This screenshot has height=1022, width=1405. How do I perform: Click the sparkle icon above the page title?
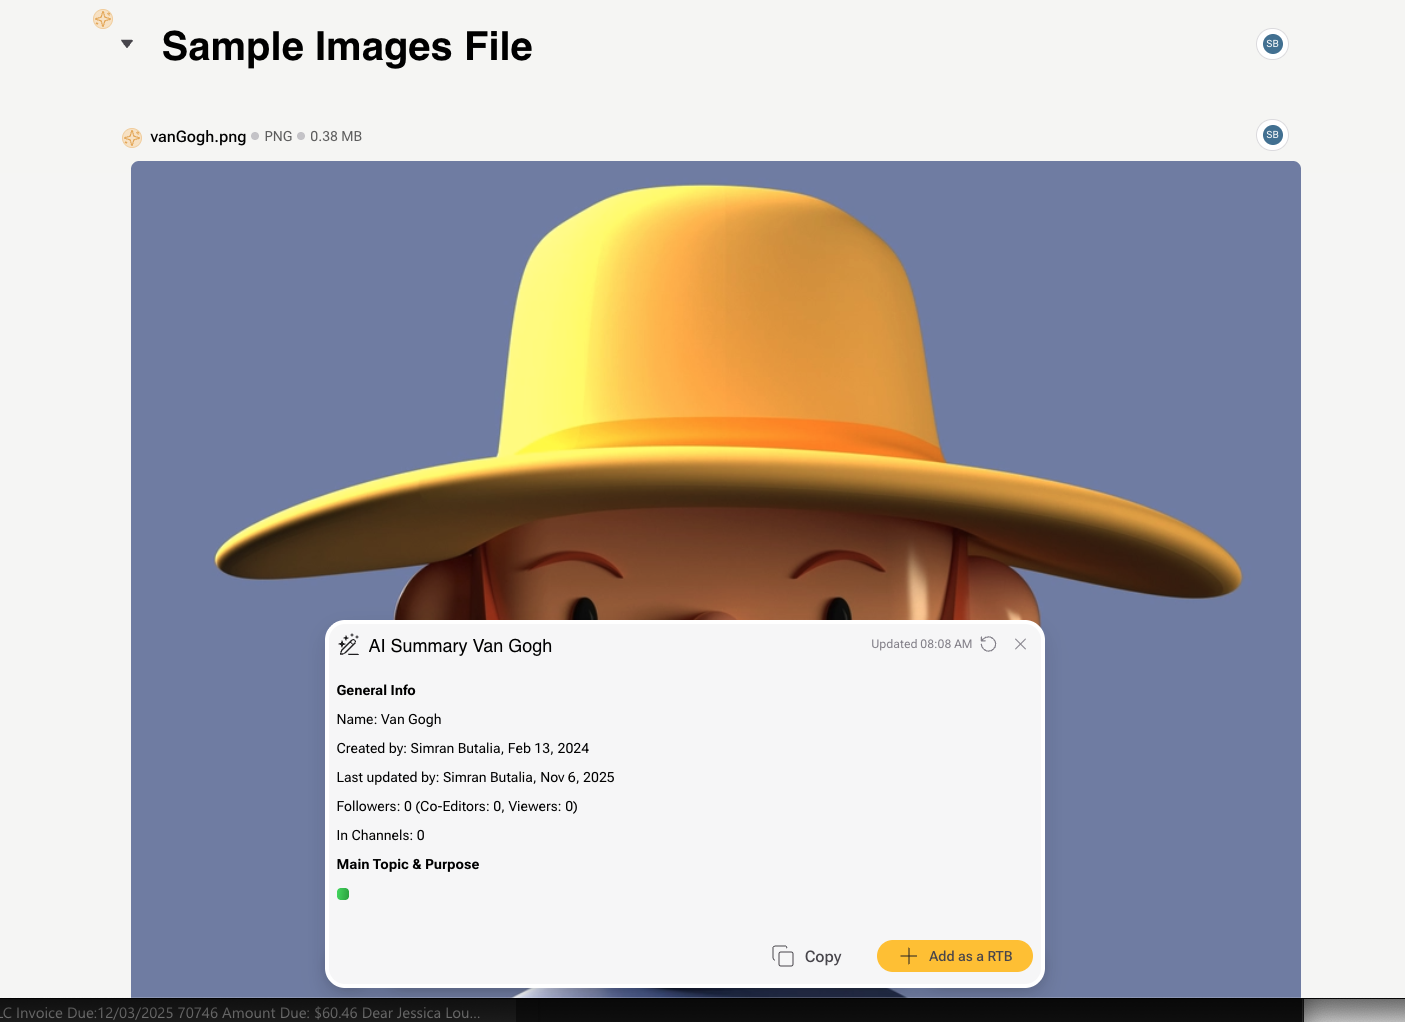point(103,19)
